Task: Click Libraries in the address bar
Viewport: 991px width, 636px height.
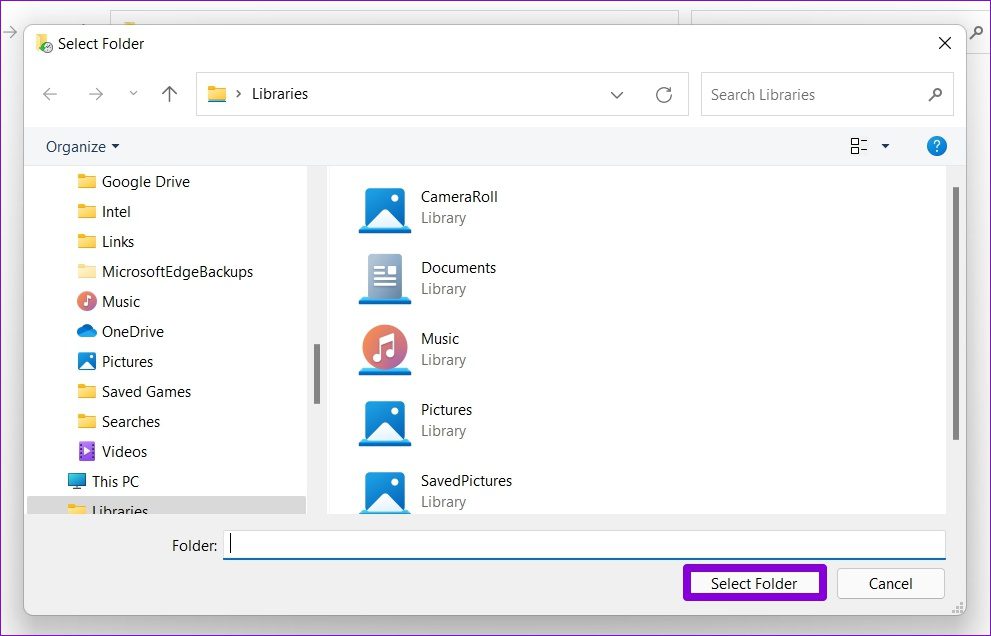Action: 280,93
